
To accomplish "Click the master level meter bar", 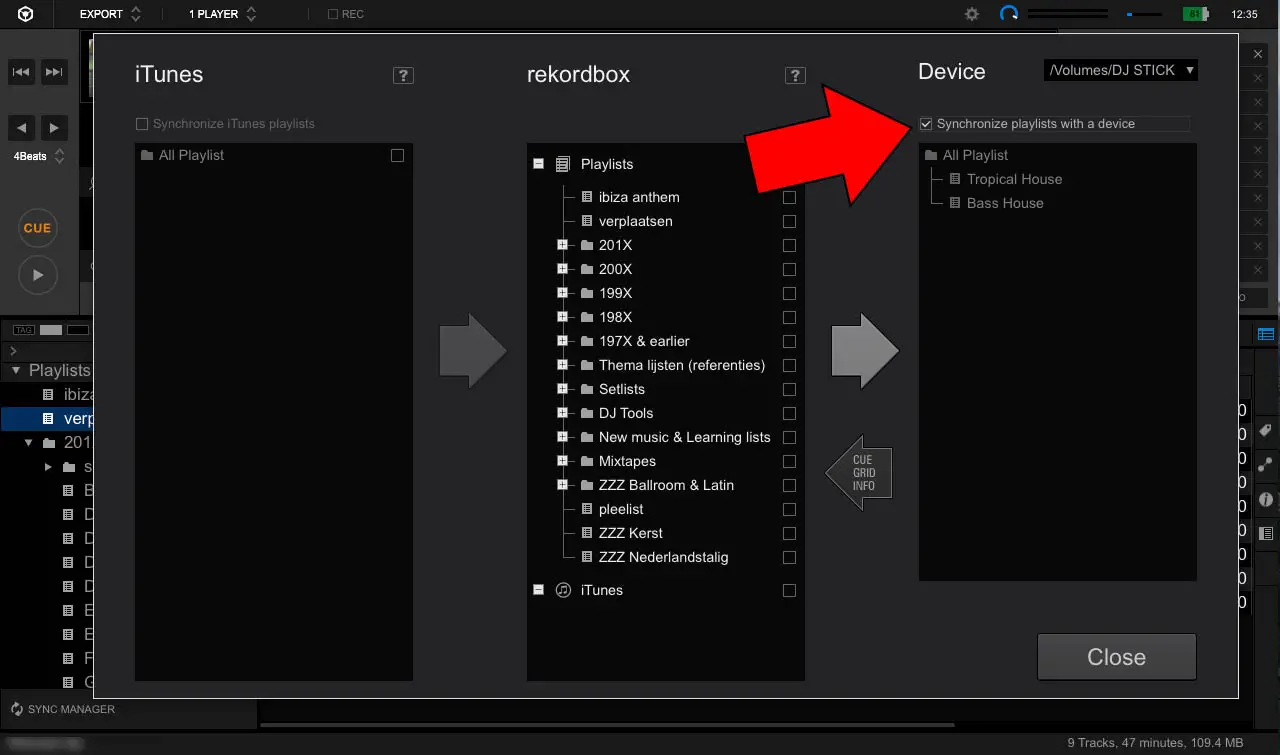I will [x=1068, y=14].
